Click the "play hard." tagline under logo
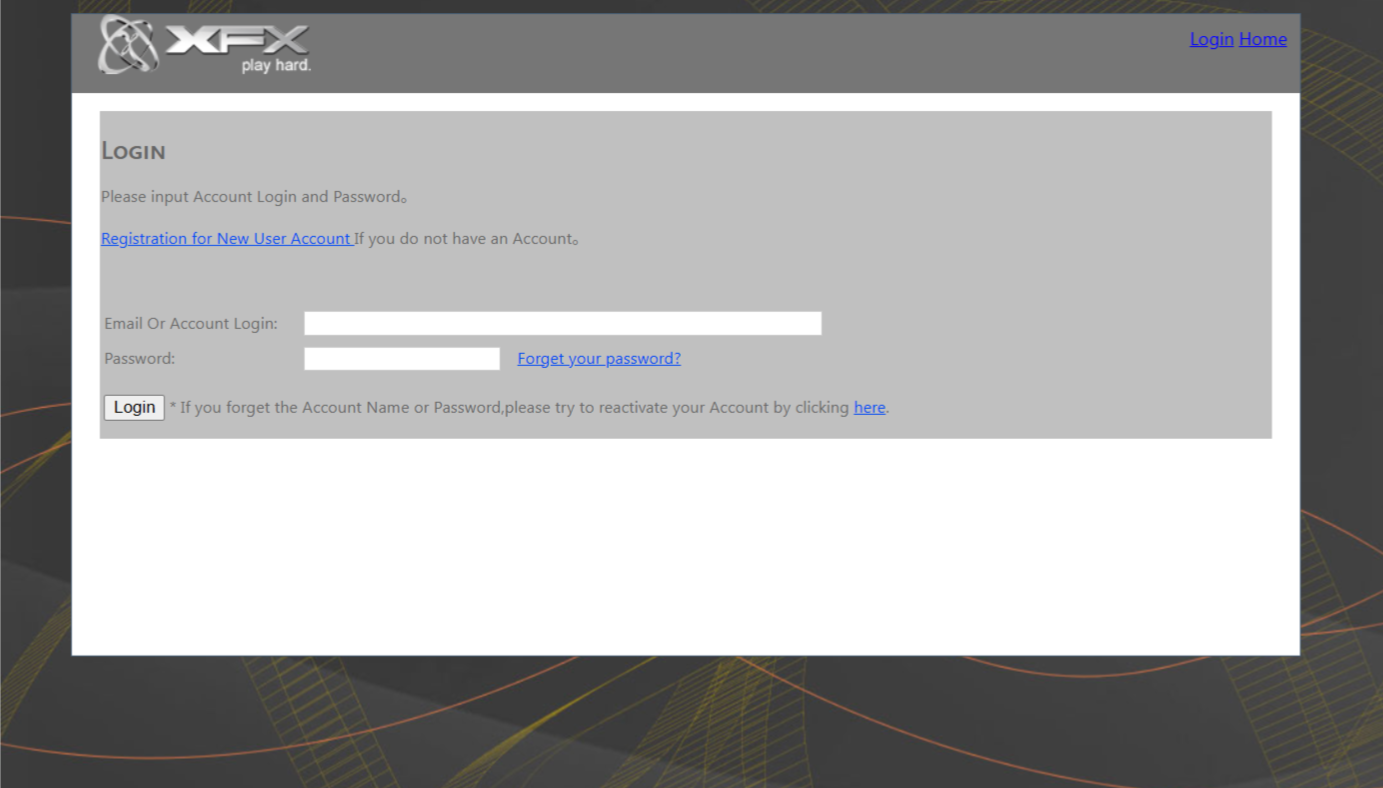 (276, 66)
